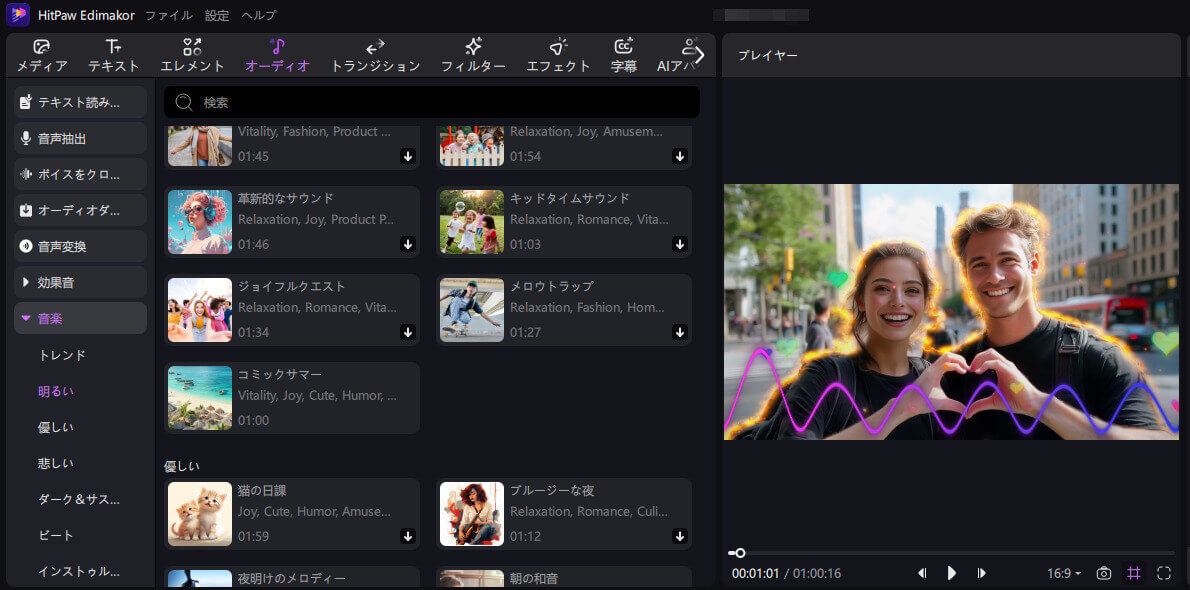Preview the ブルージーな夜 thumbnail

(x=472, y=514)
